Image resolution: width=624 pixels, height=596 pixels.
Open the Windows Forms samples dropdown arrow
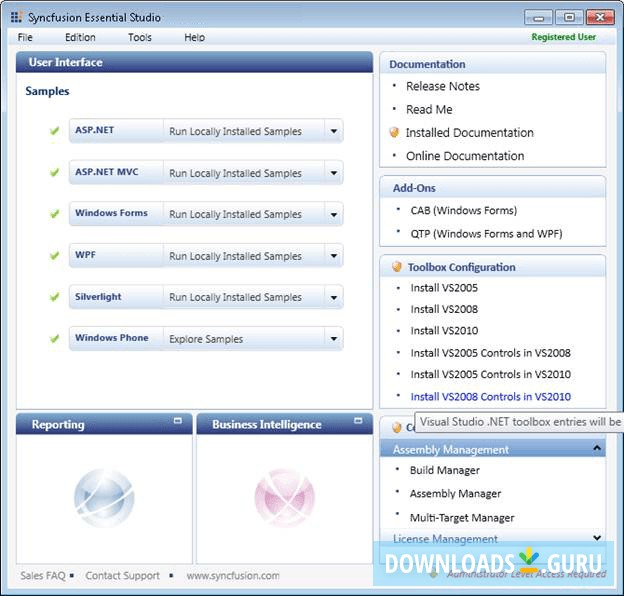tap(334, 214)
